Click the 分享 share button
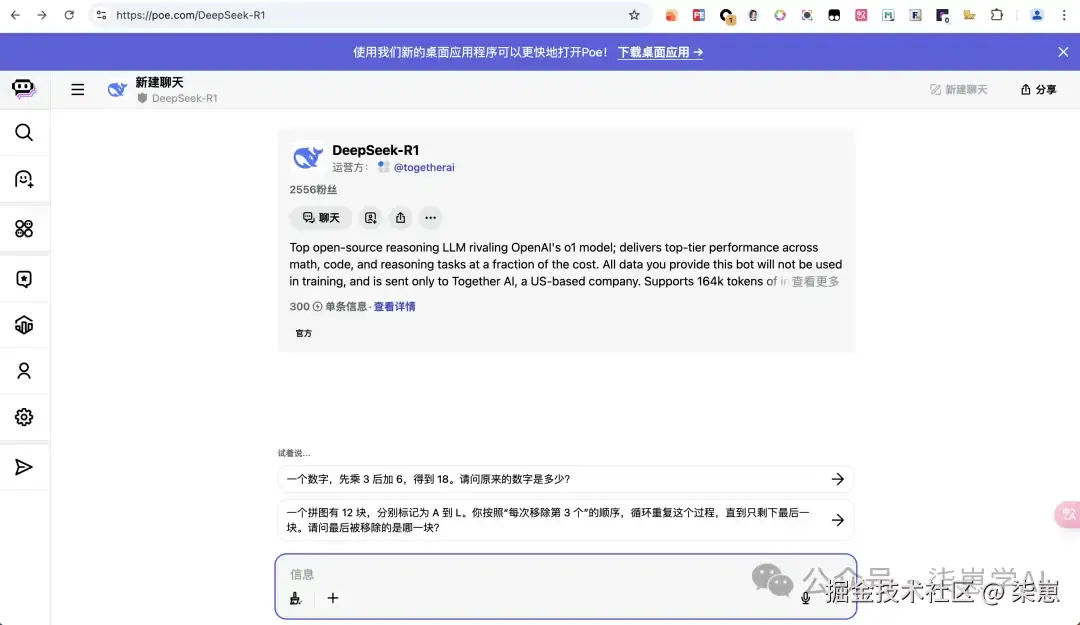The width and height of the screenshot is (1080, 625). (1038, 90)
